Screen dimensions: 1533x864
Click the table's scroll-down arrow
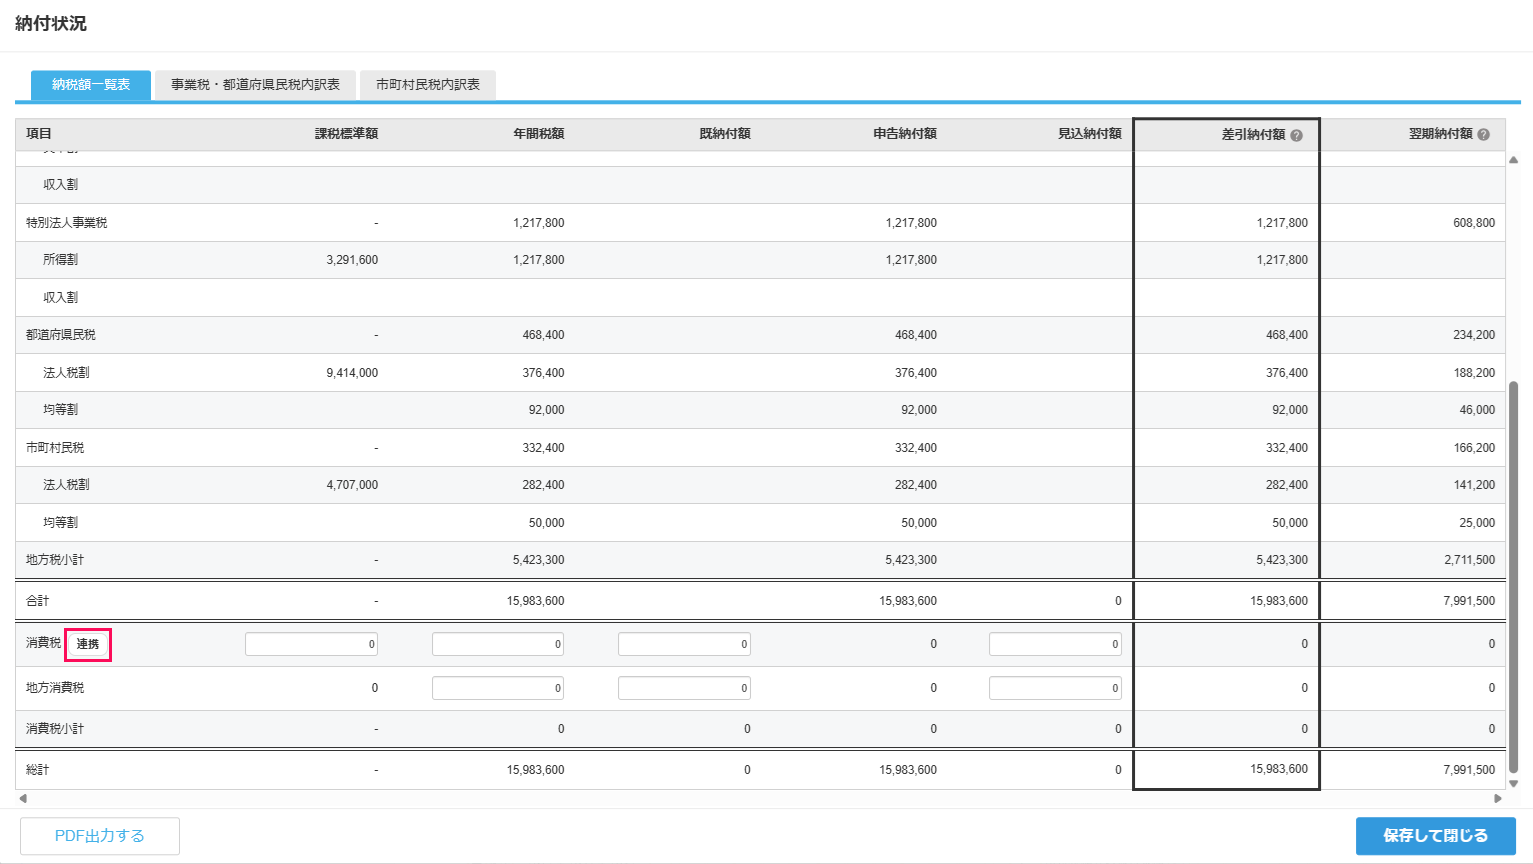(1513, 784)
